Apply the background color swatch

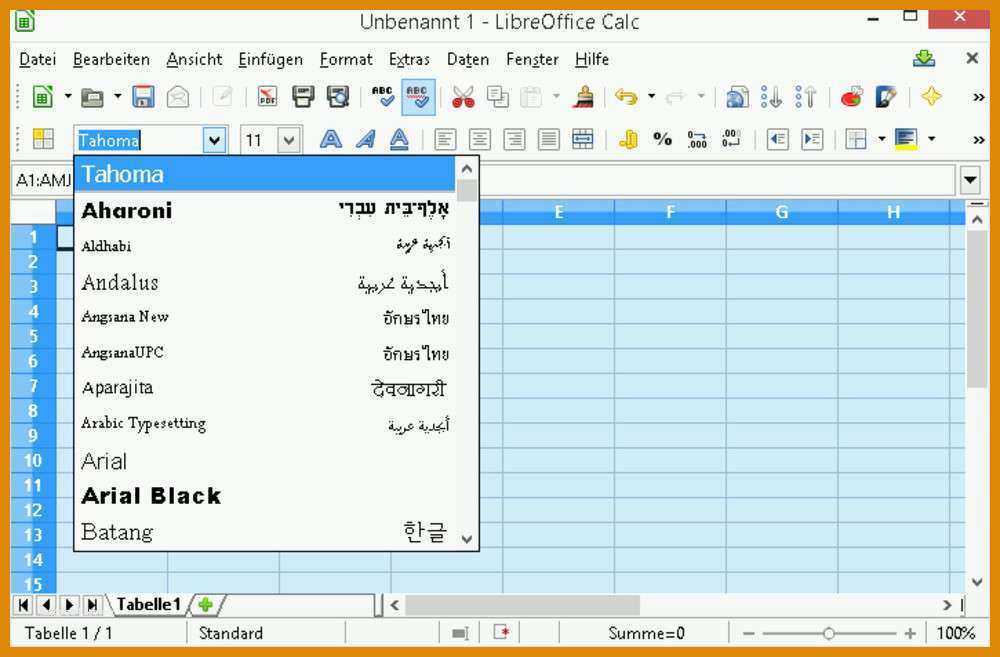pyautogui.click(x=906, y=139)
